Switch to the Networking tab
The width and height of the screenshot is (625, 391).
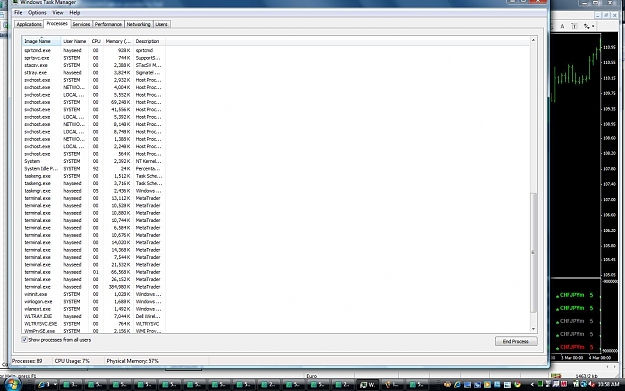pyautogui.click(x=138, y=24)
